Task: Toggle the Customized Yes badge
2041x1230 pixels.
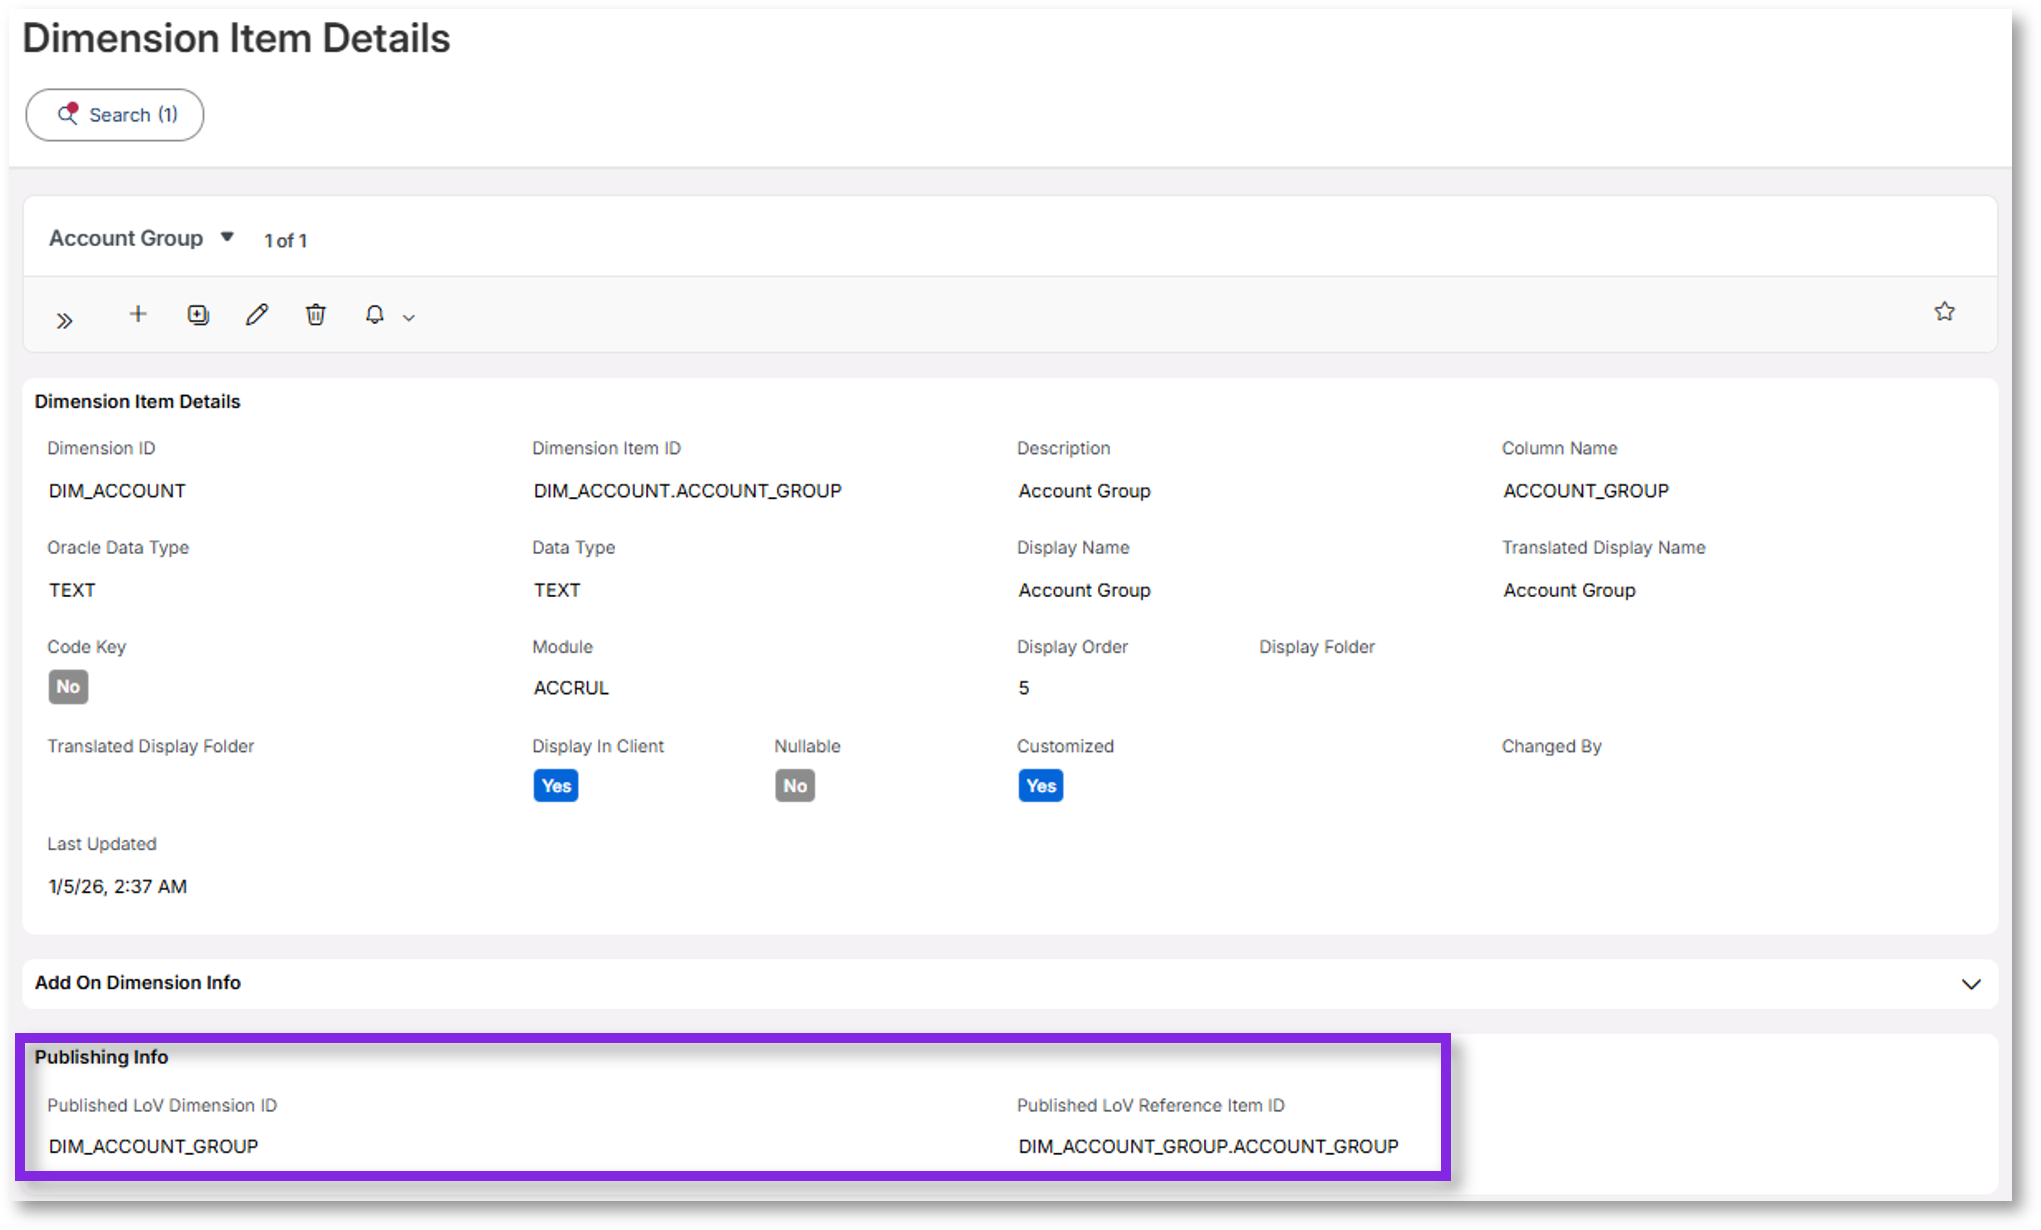Action: [x=1041, y=786]
